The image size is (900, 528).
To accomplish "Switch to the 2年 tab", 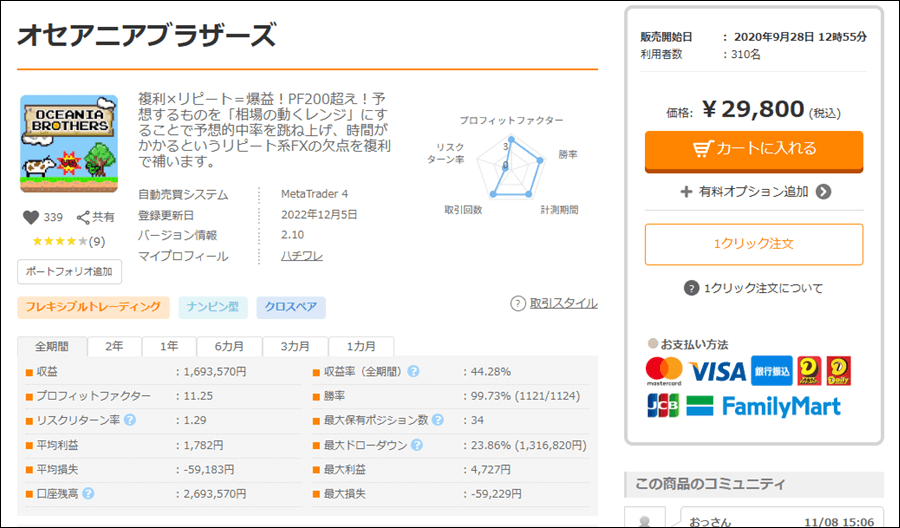I will [115, 347].
